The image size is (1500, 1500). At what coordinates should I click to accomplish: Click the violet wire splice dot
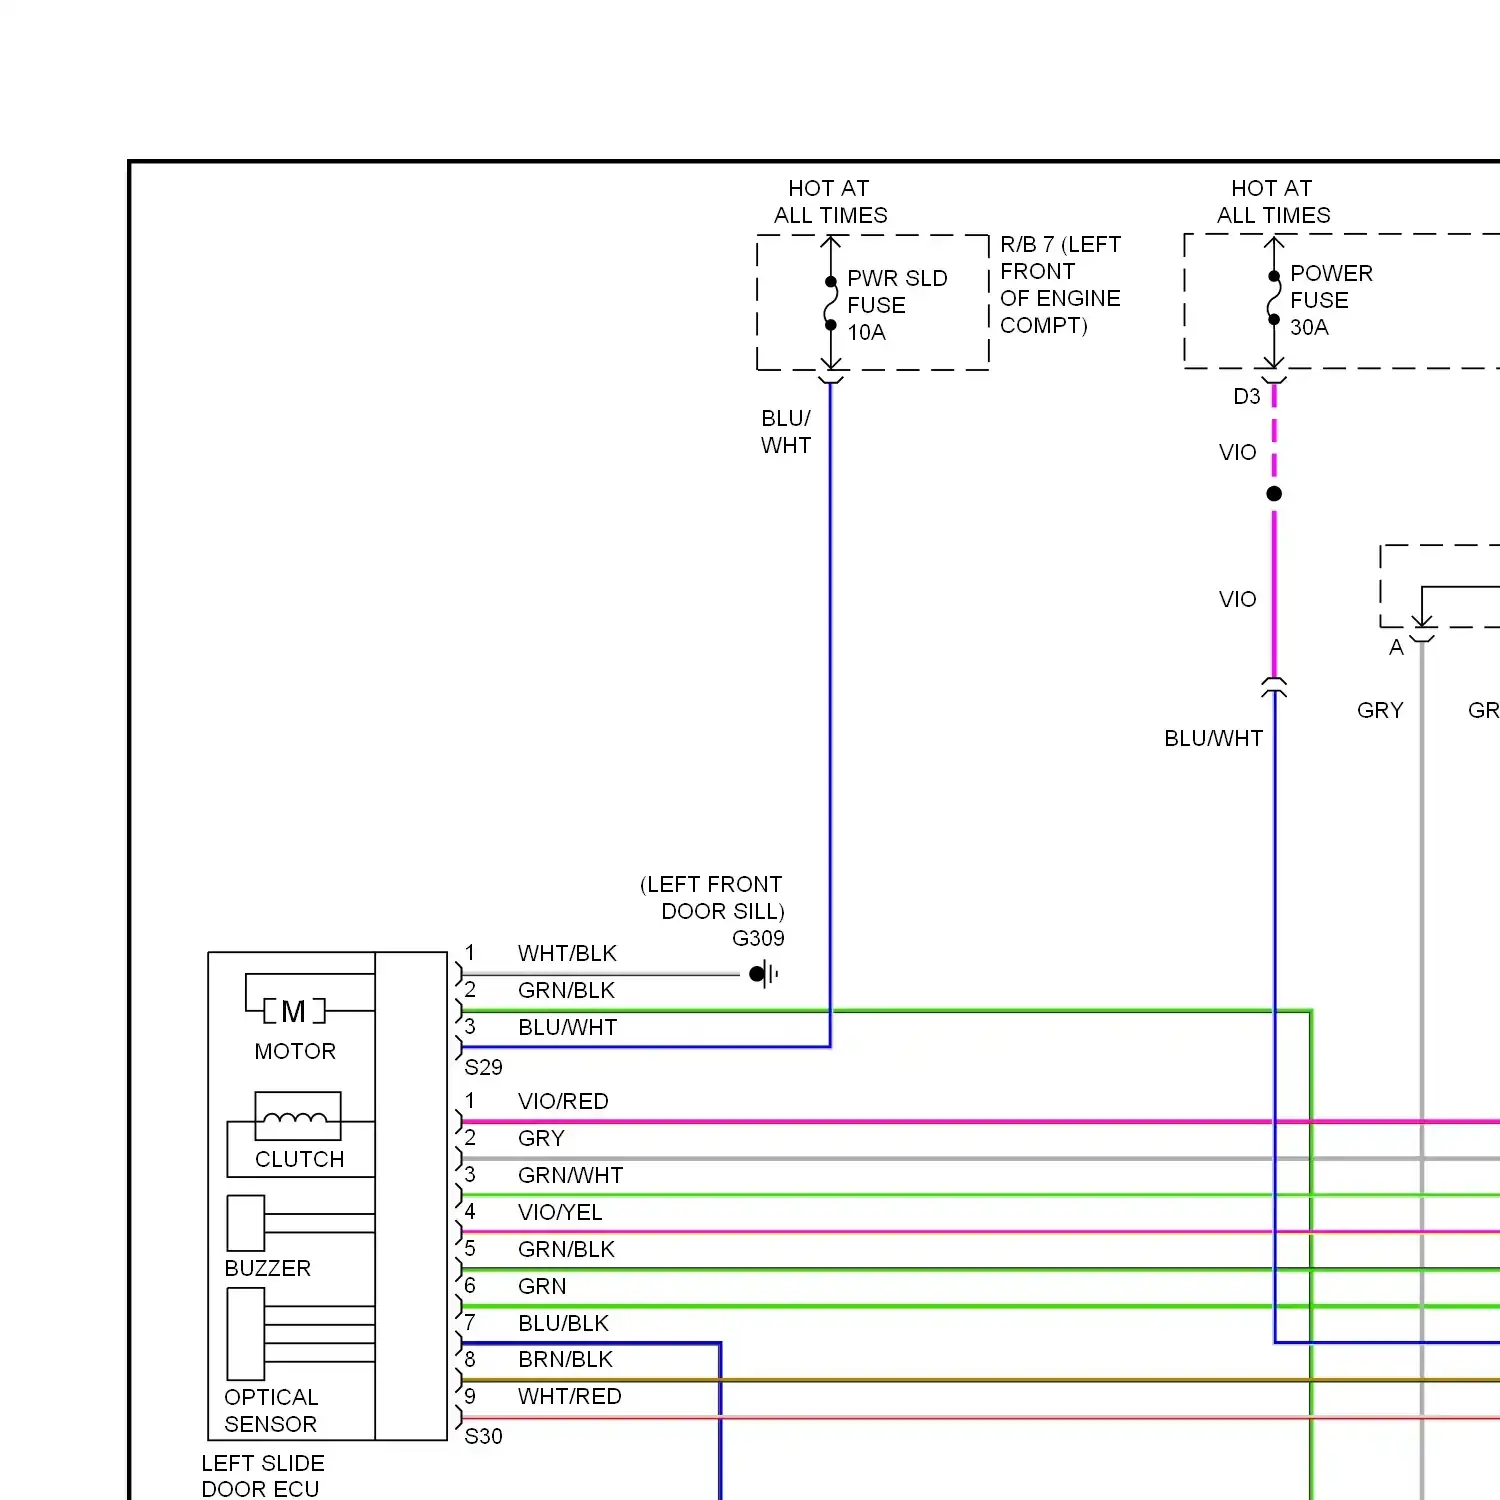click(x=1274, y=493)
